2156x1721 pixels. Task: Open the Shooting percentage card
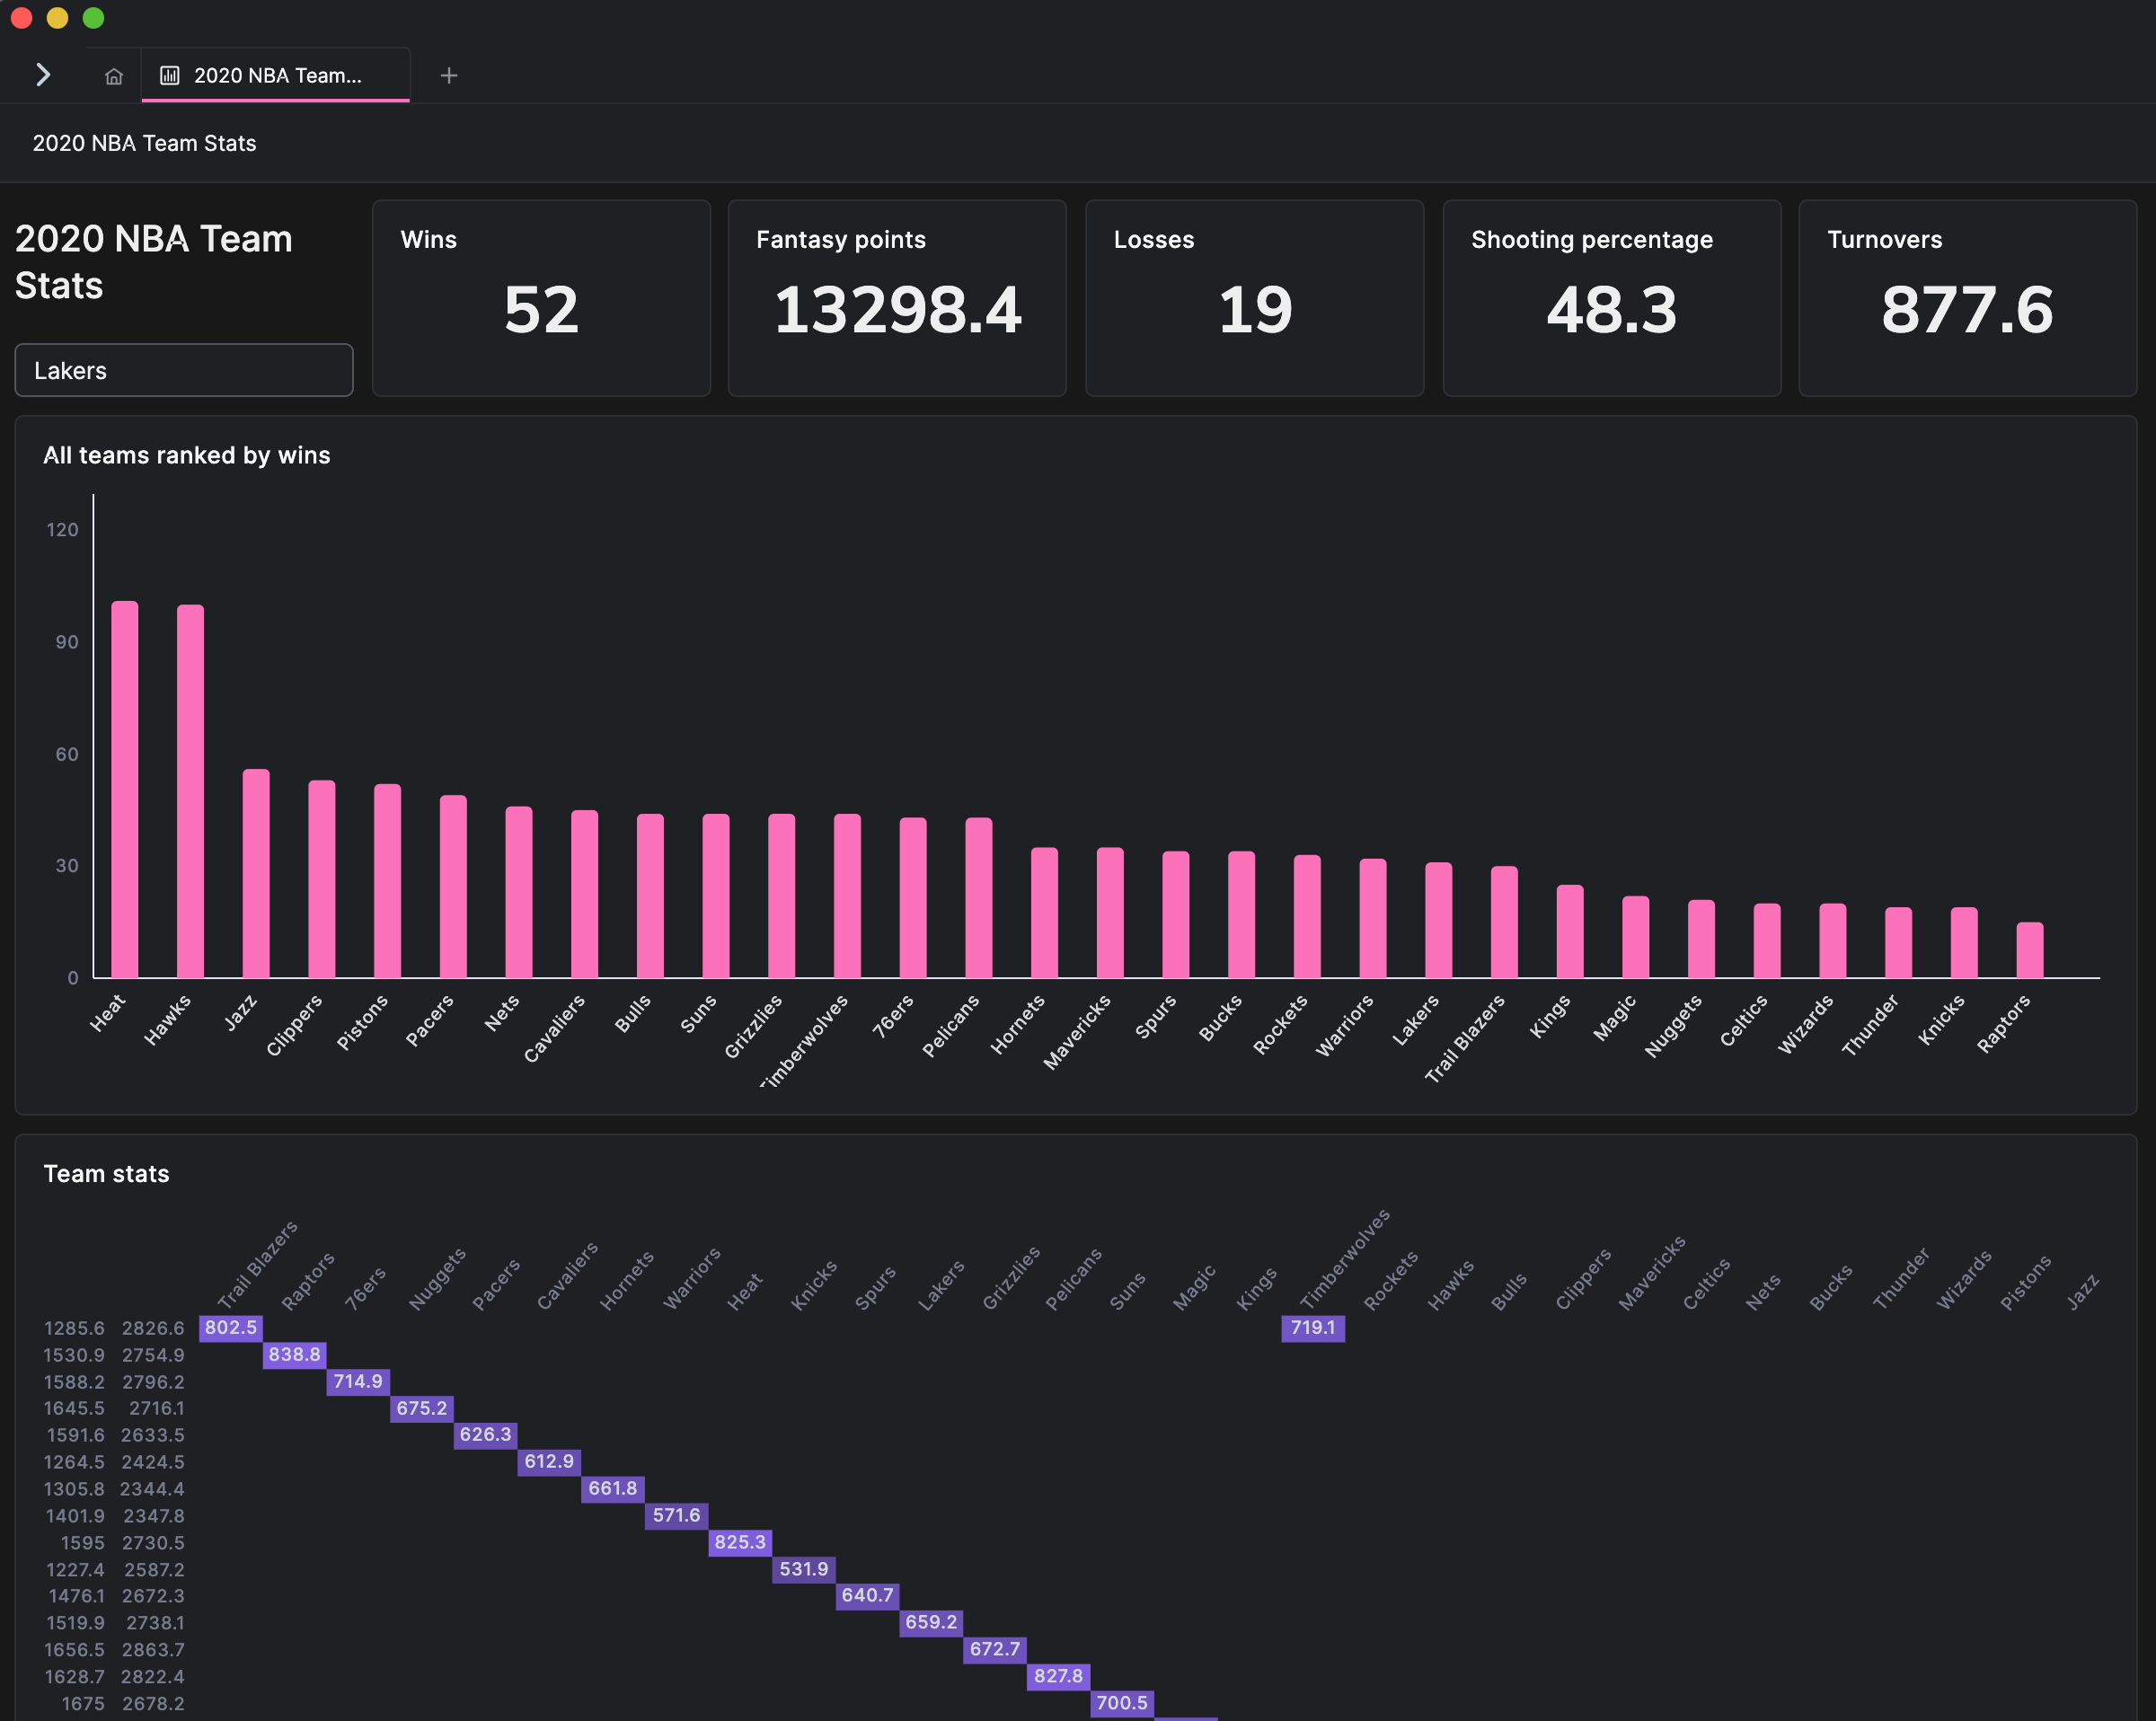[1611, 298]
